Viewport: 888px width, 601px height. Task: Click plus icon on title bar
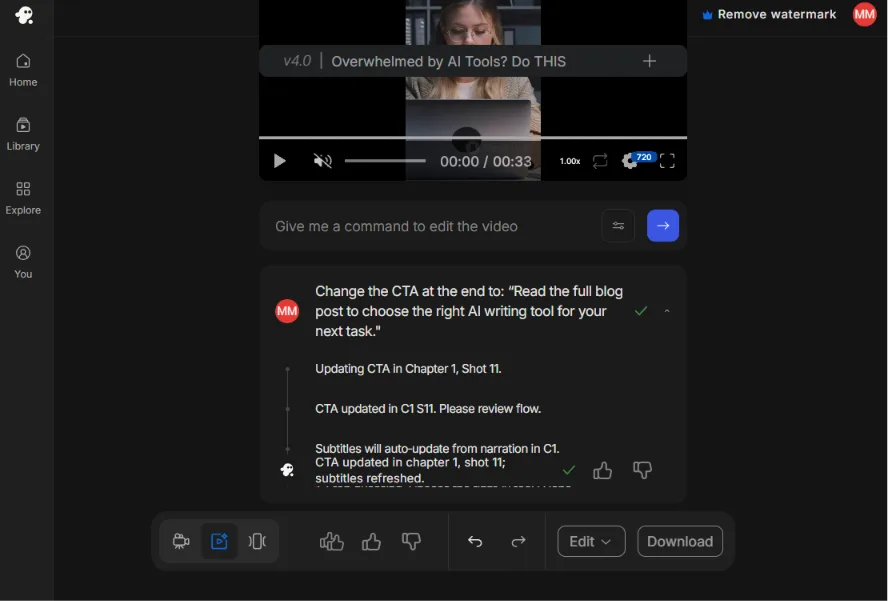650,61
